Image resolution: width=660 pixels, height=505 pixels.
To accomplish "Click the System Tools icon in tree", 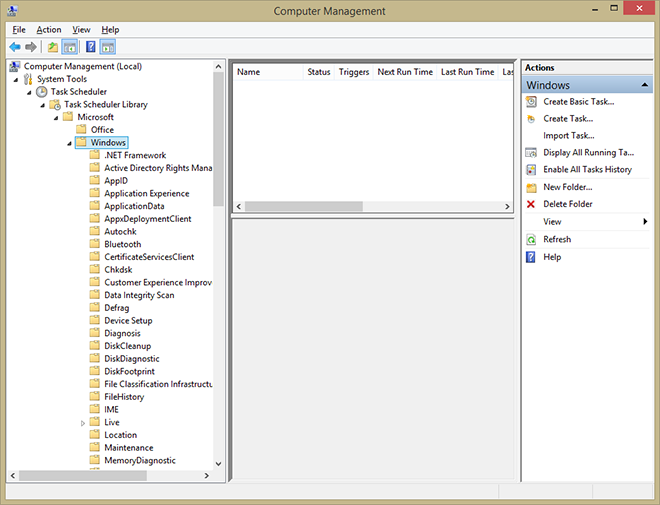I will click(x=28, y=79).
